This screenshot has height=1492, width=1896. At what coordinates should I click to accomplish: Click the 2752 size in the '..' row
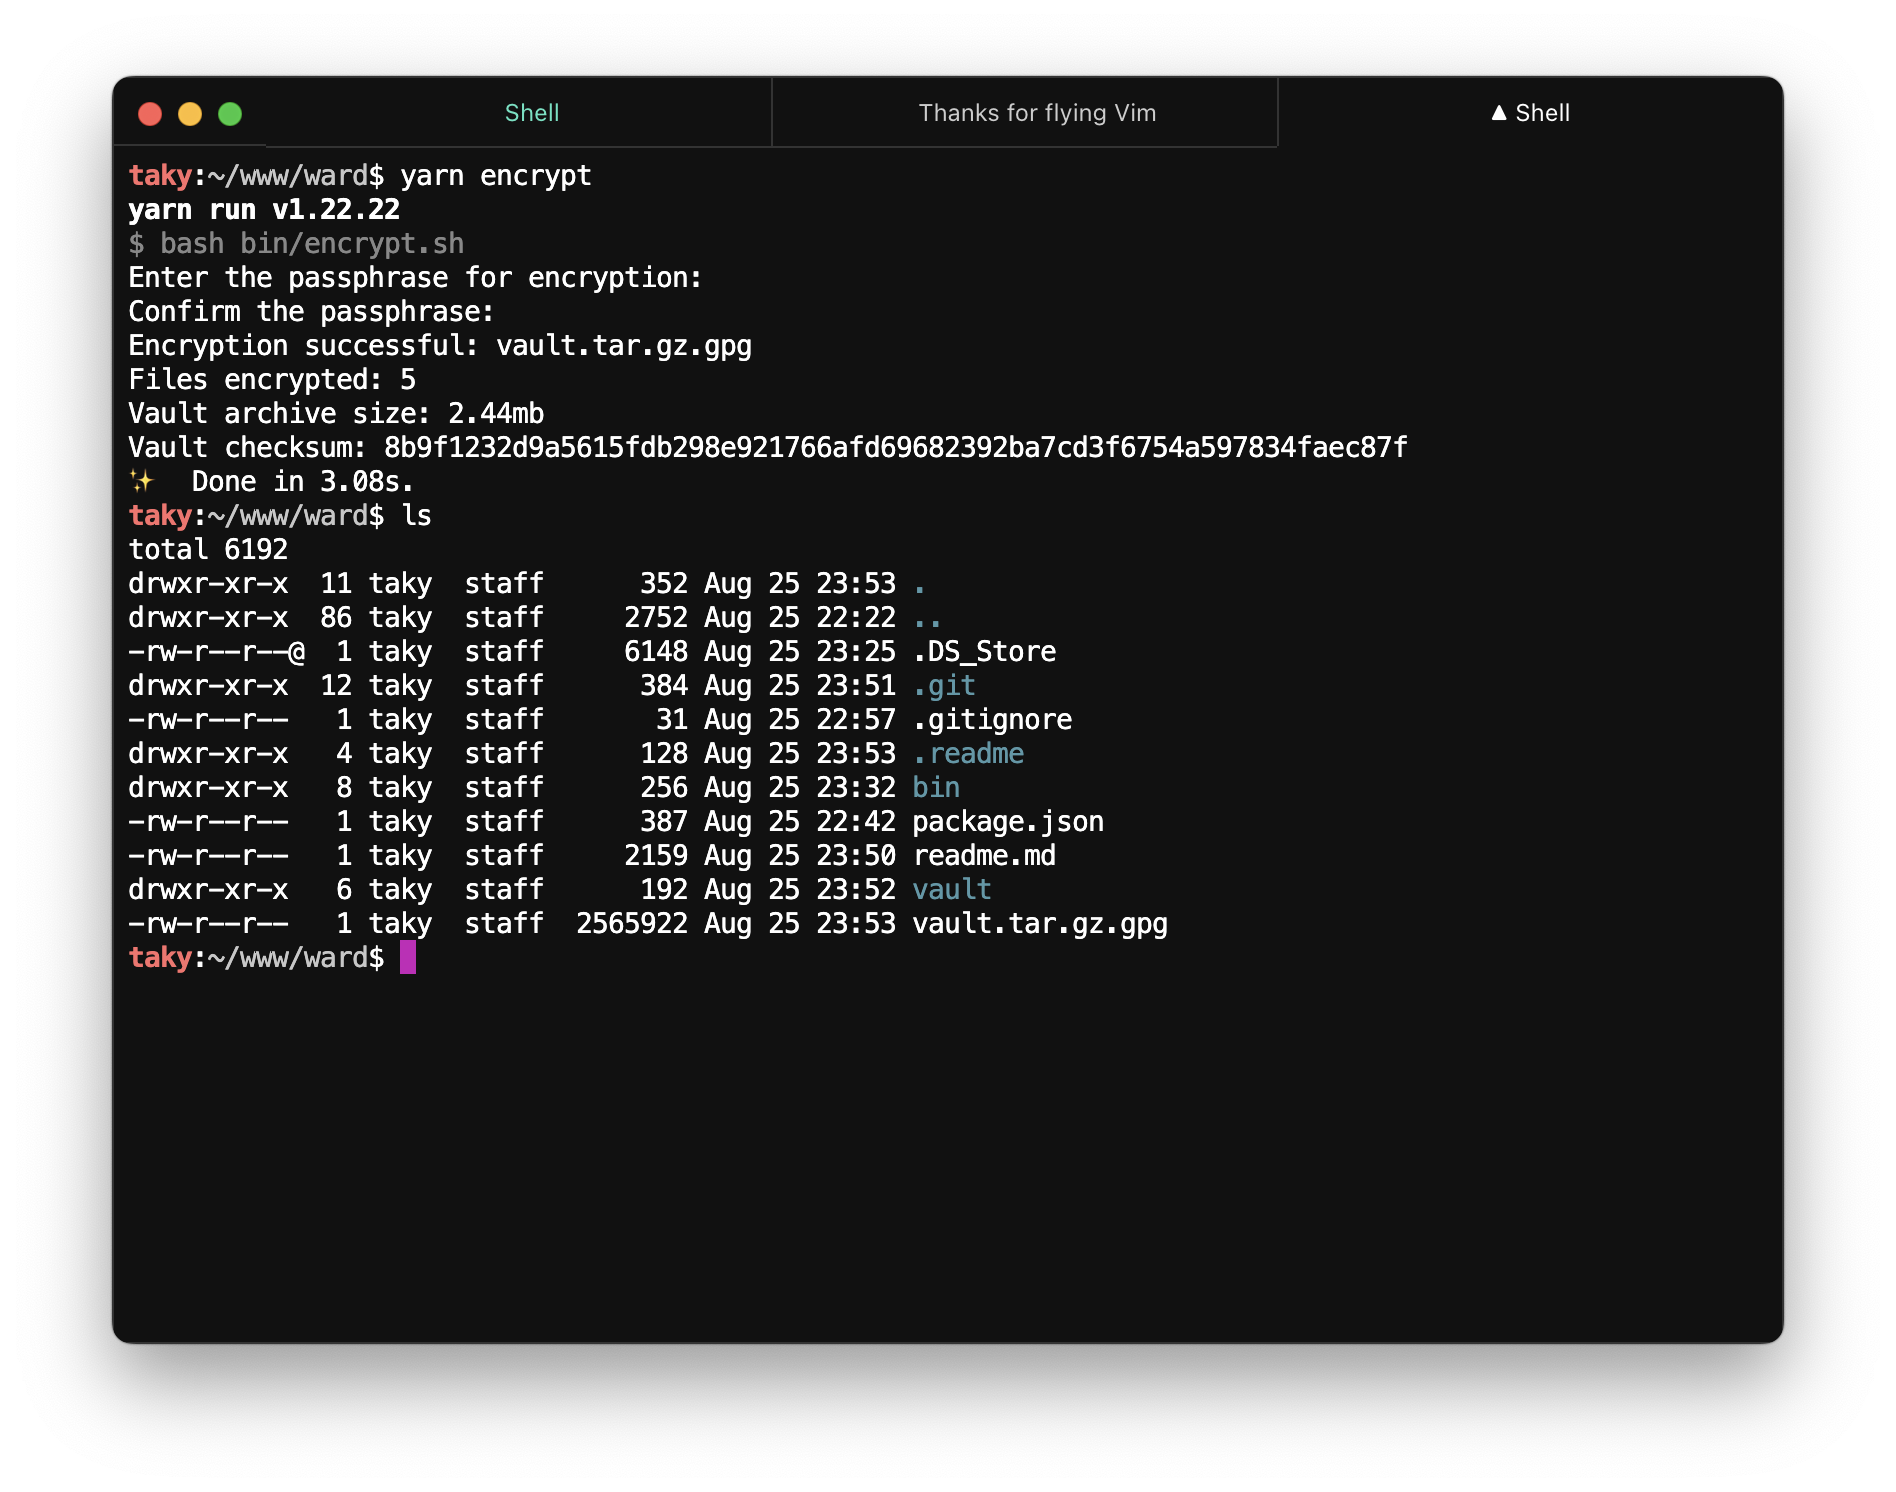click(x=656, y=618)
